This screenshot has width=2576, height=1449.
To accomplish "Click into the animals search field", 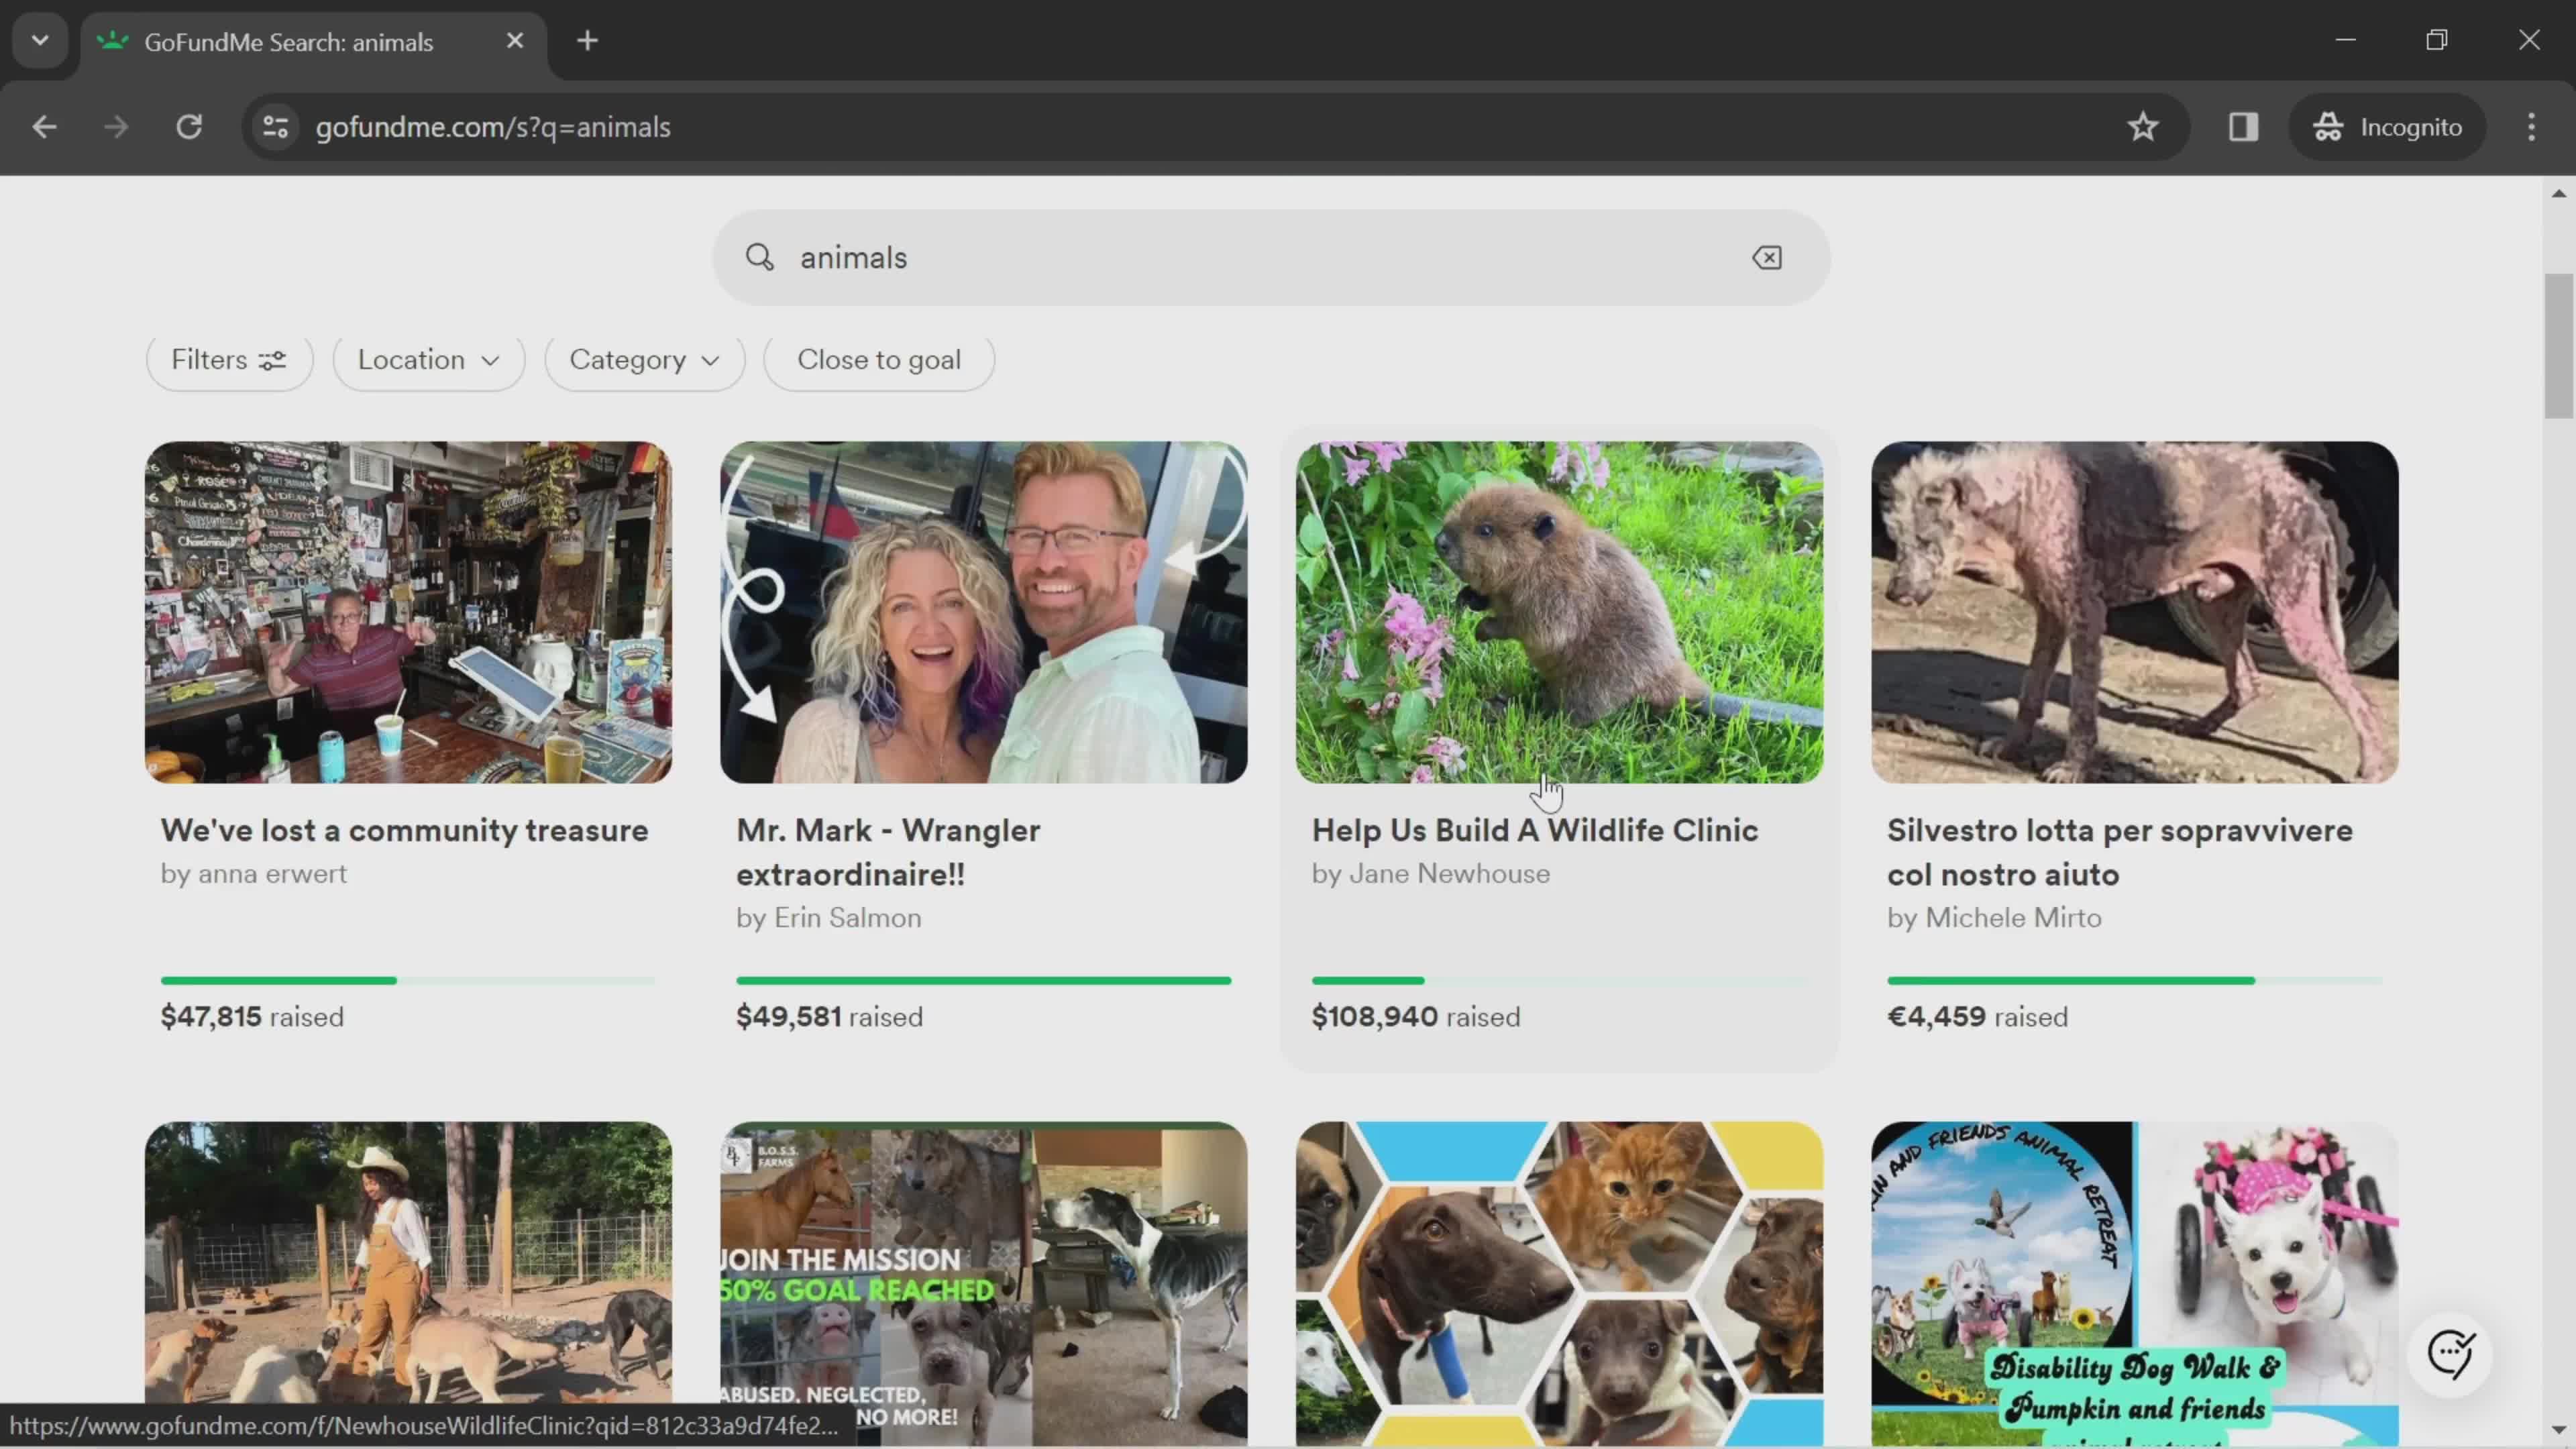I will tap(1271, 257).
